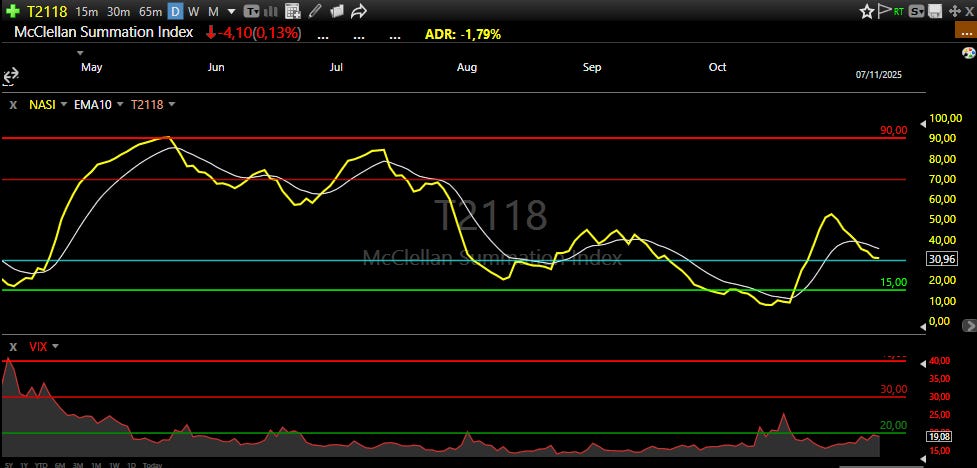Open the more-timeframes dropdown arrow

coord(232,11)
